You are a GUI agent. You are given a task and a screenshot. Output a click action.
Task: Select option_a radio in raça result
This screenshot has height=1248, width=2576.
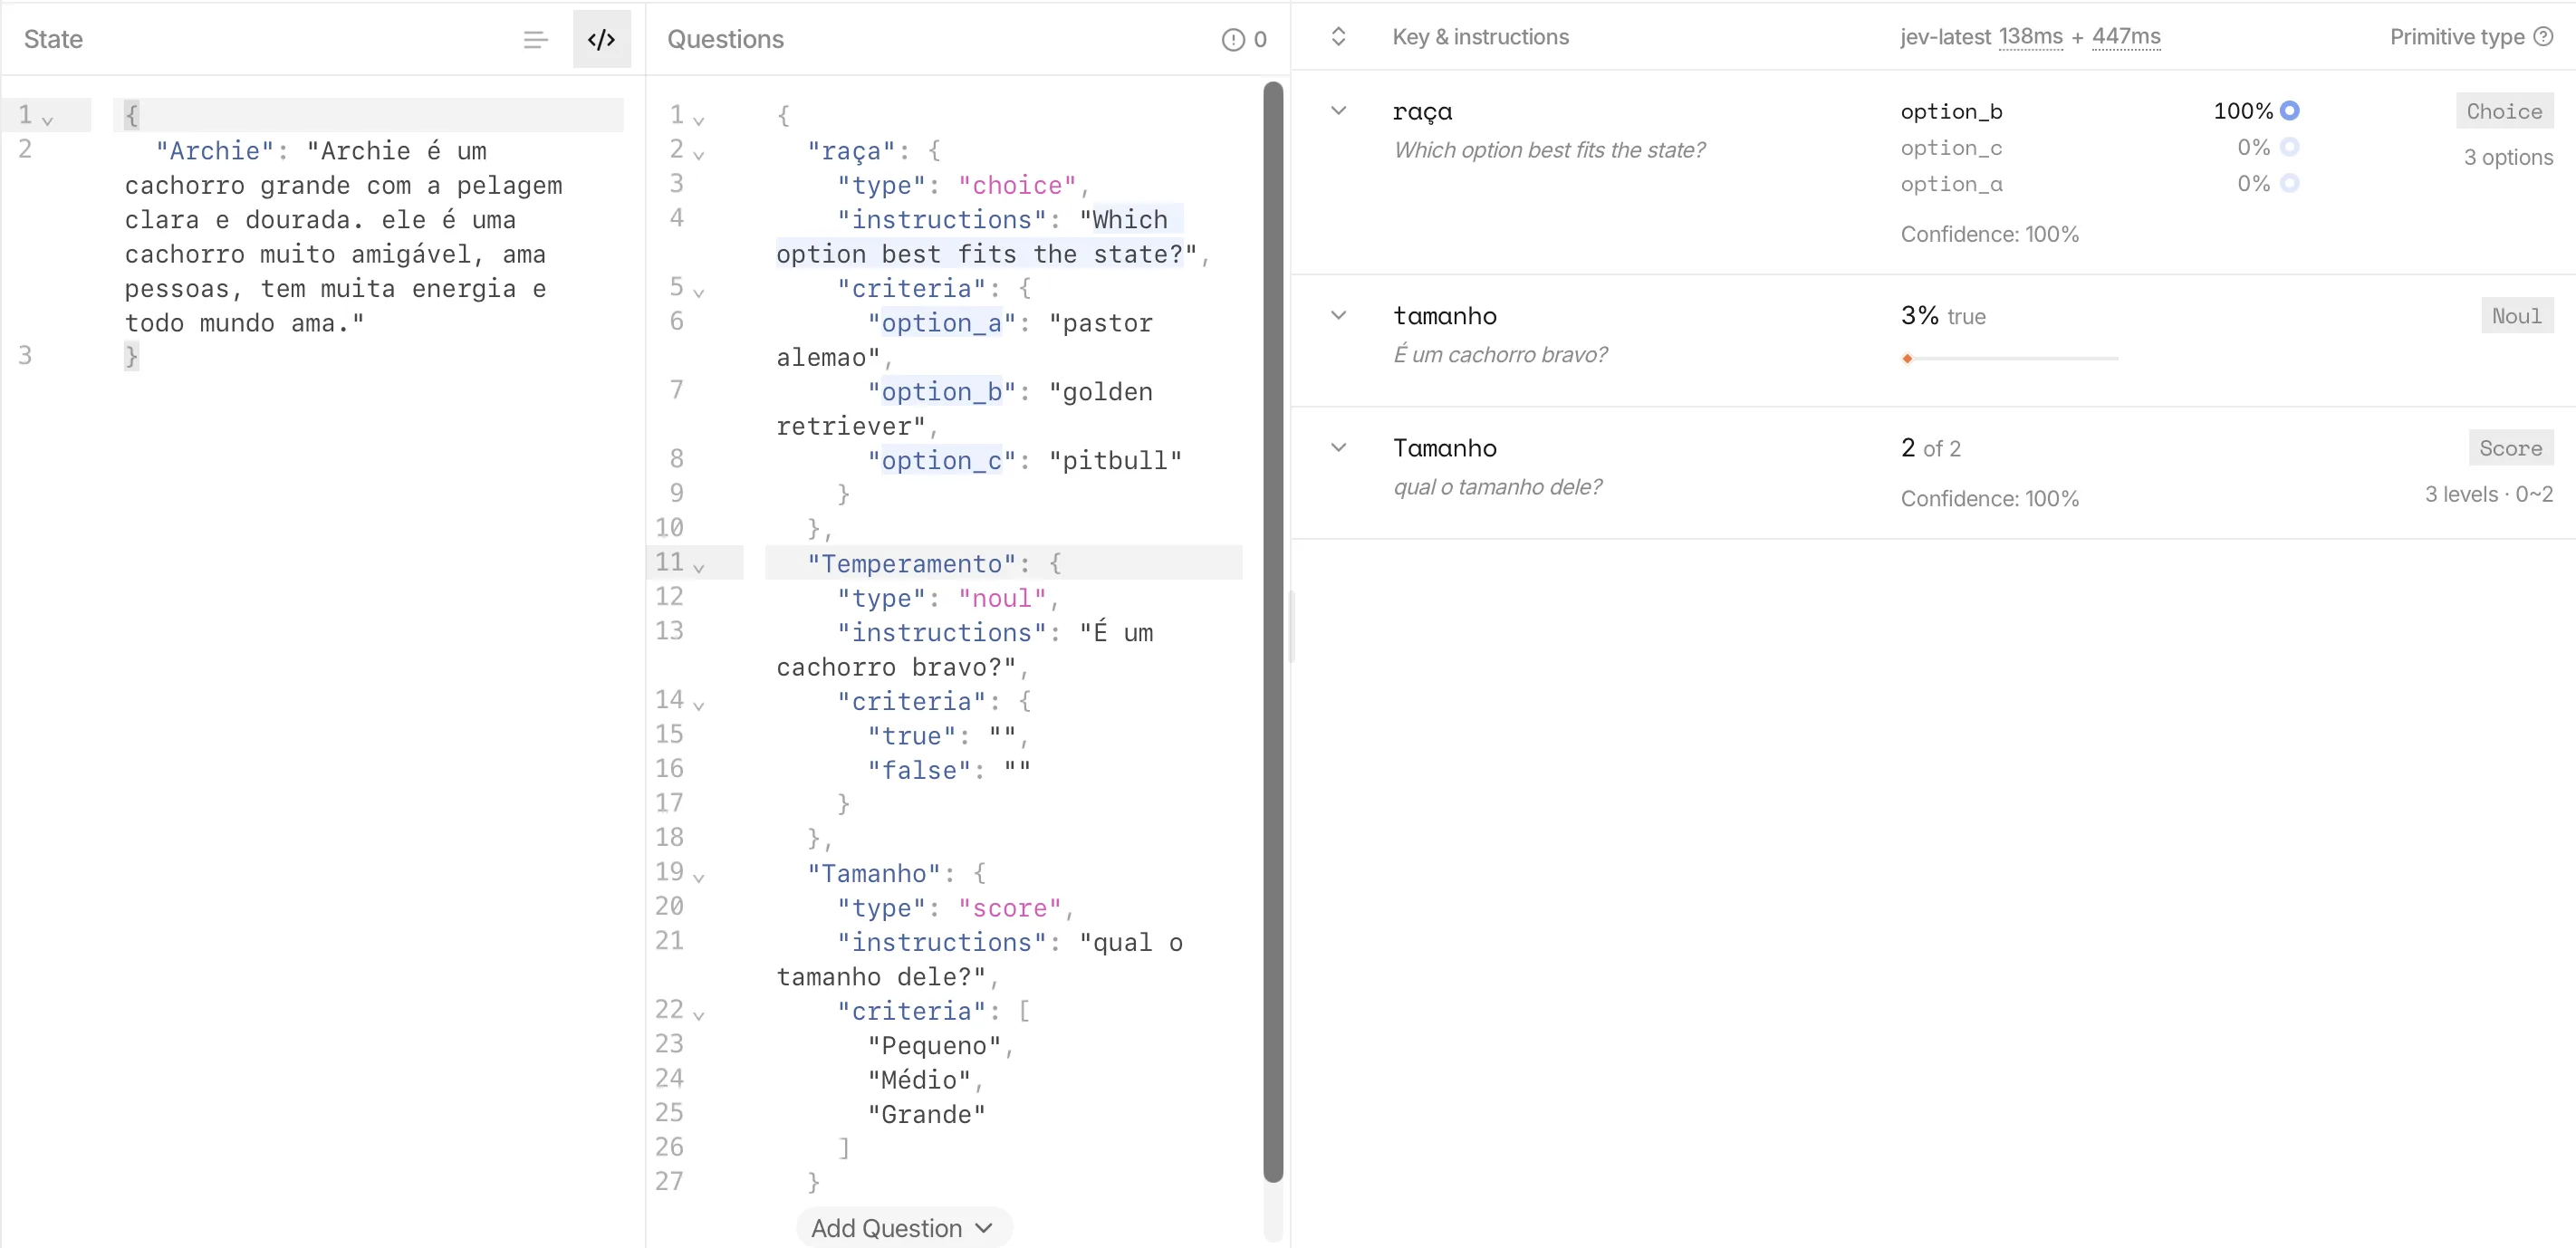coord(2290,183)
